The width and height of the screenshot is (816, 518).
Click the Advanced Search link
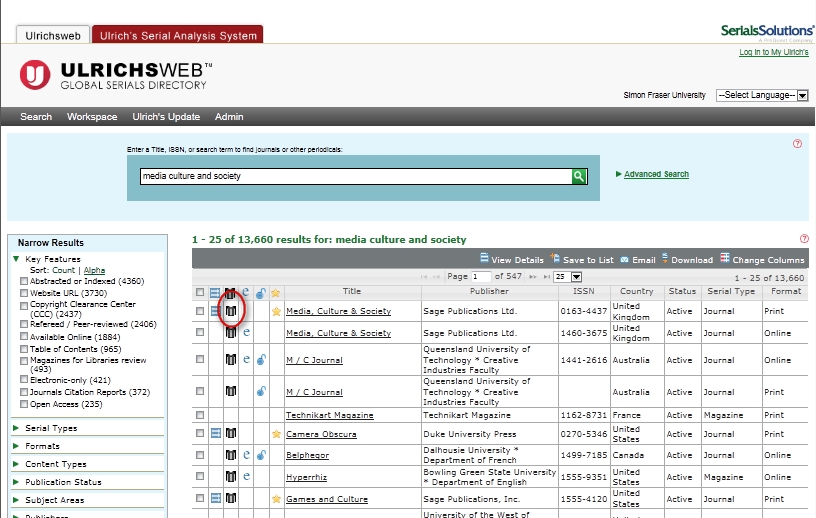click(656, 174)
